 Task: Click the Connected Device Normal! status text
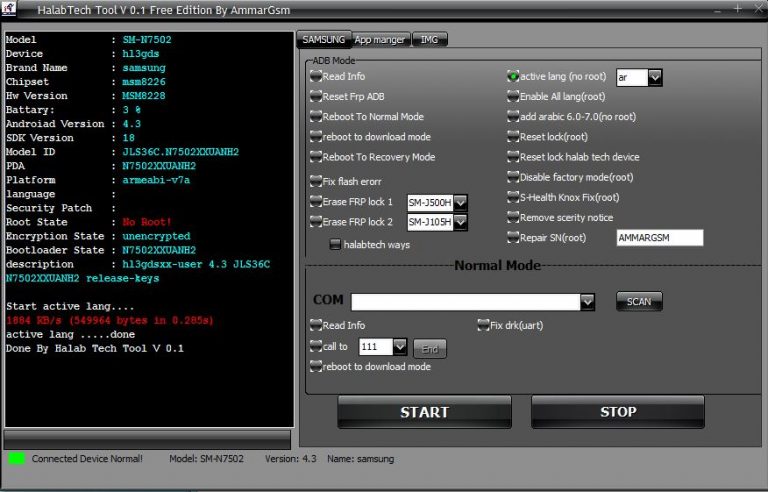point(87,459)
